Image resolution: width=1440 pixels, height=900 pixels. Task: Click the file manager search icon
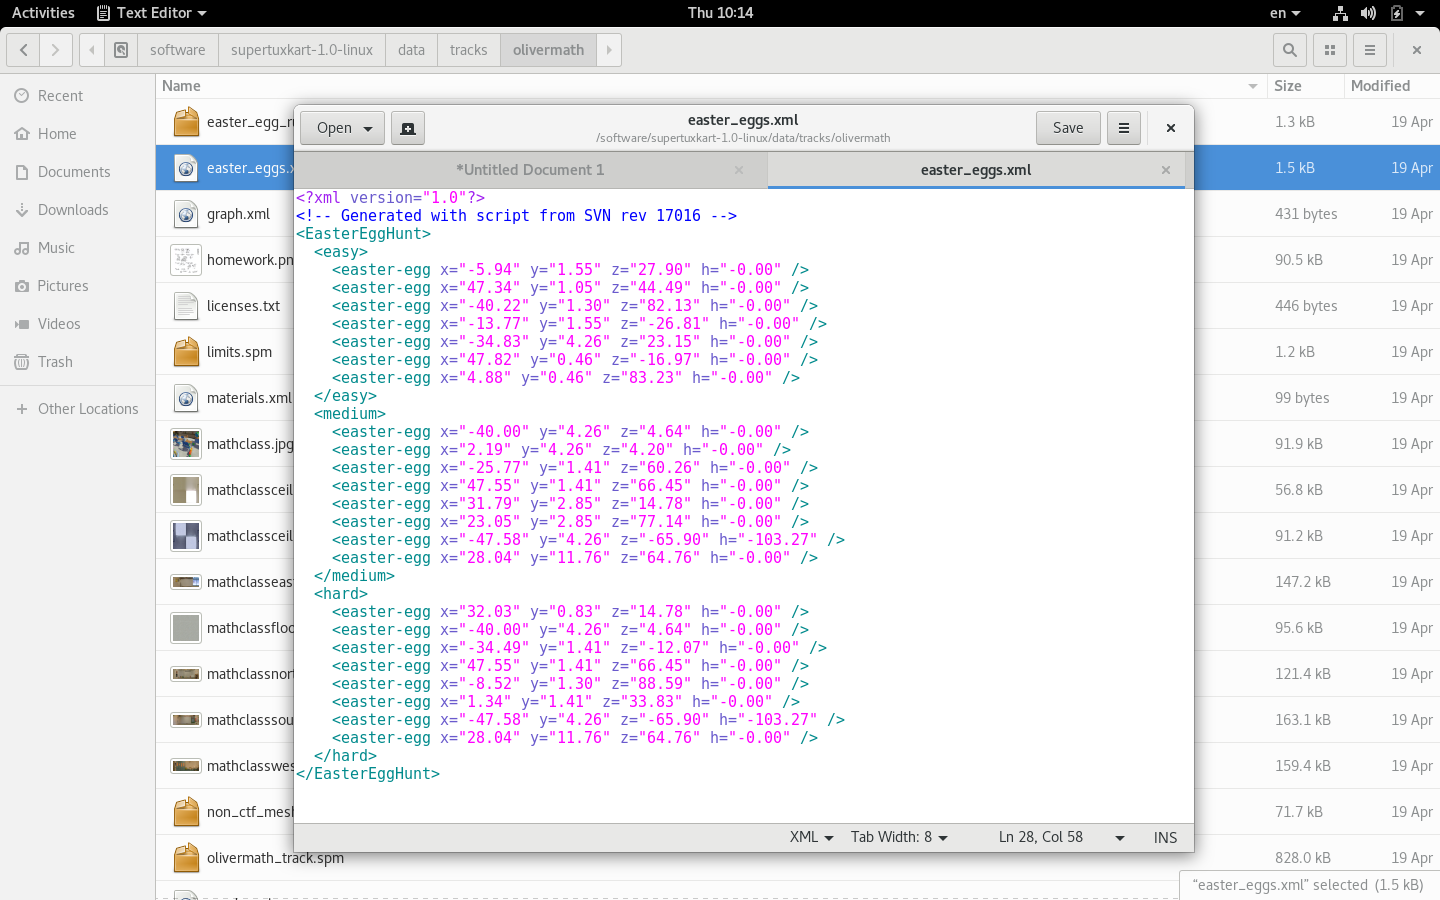coord(1290,50)
